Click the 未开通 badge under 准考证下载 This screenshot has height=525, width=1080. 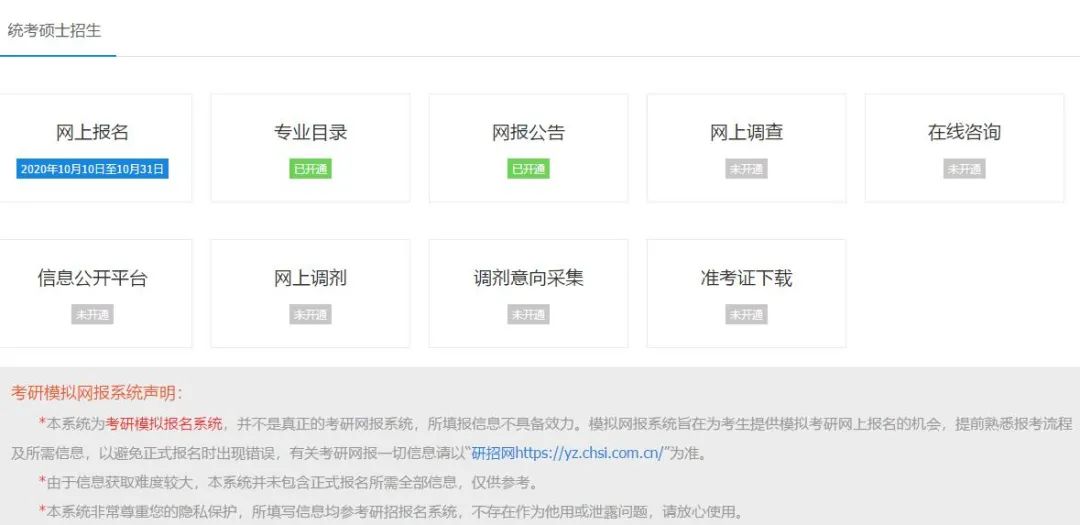point(746,314)
